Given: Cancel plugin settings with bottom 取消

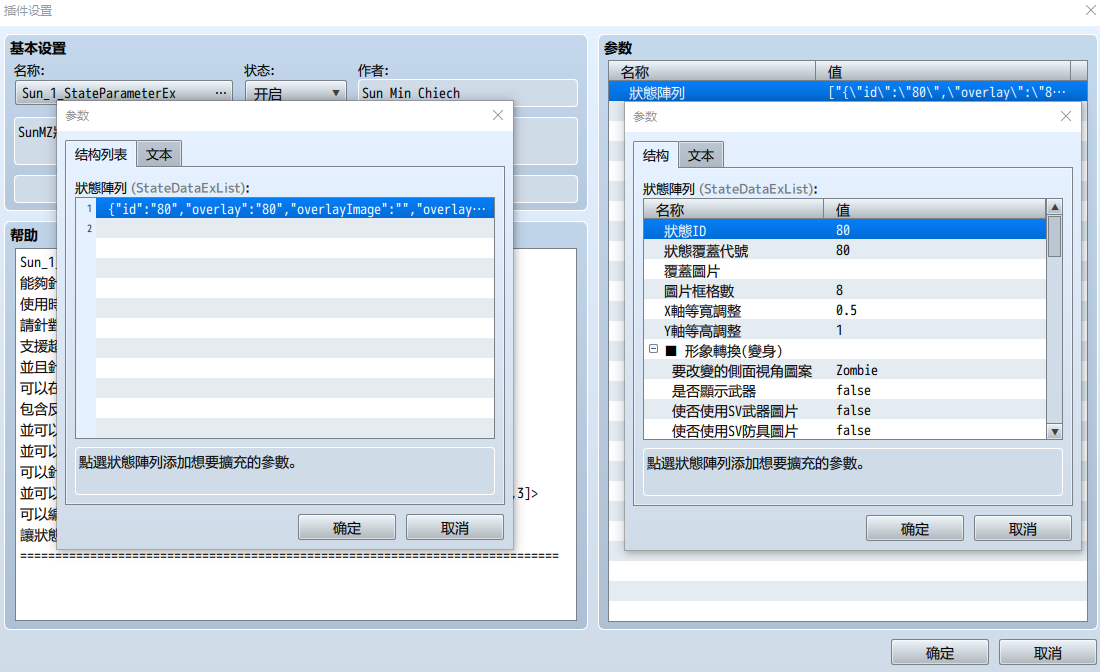Looking at the screenshot, I should (1048, 652).
